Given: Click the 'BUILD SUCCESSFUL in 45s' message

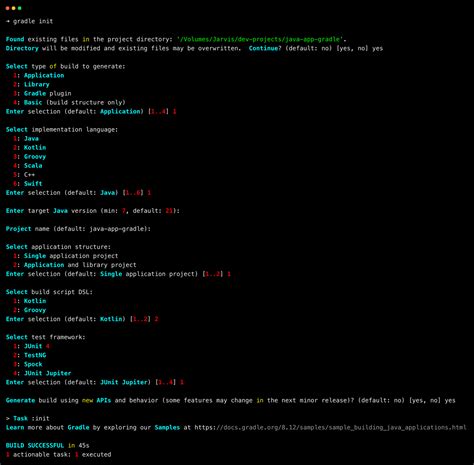Looking at the screenshot, I should 47,445.
